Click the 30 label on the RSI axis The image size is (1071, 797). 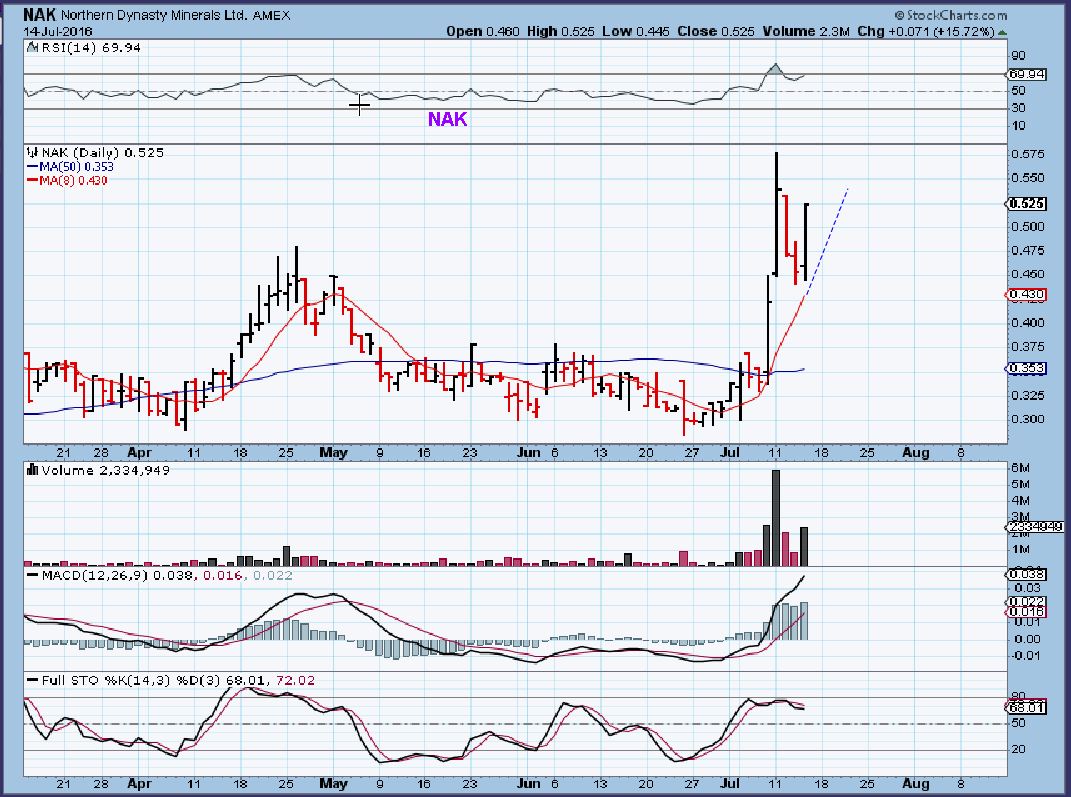pyautogui.click(x=1018, y=108)
